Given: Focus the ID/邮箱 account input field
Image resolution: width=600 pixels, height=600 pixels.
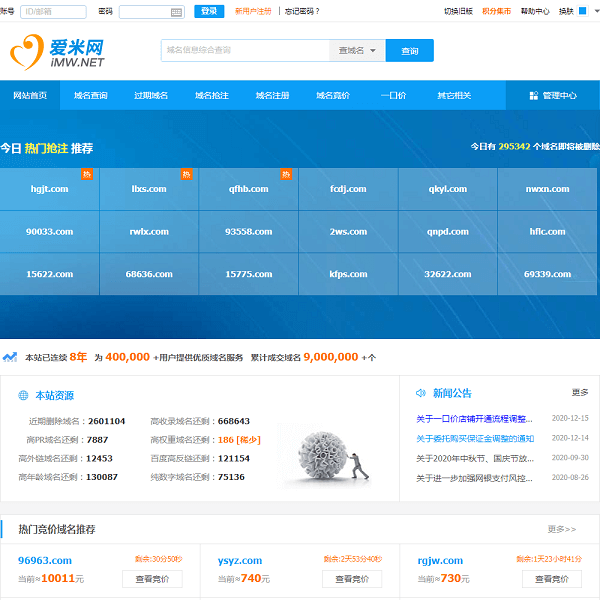Looking at the screenshot, I should tap(53, 12).
